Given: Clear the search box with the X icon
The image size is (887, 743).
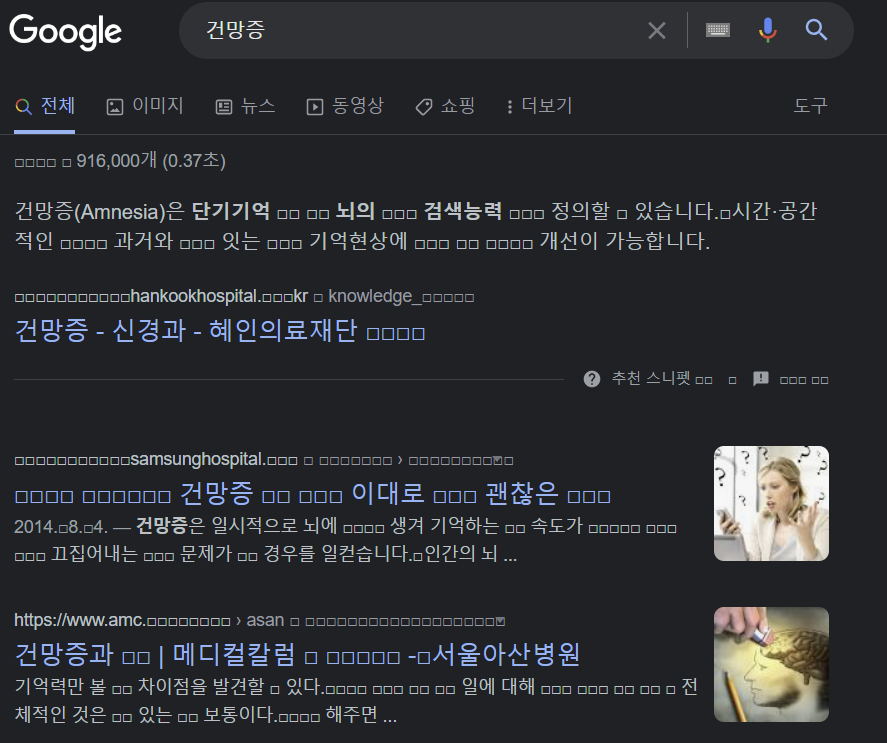Looking at the screenshot, I should (656, 30).
